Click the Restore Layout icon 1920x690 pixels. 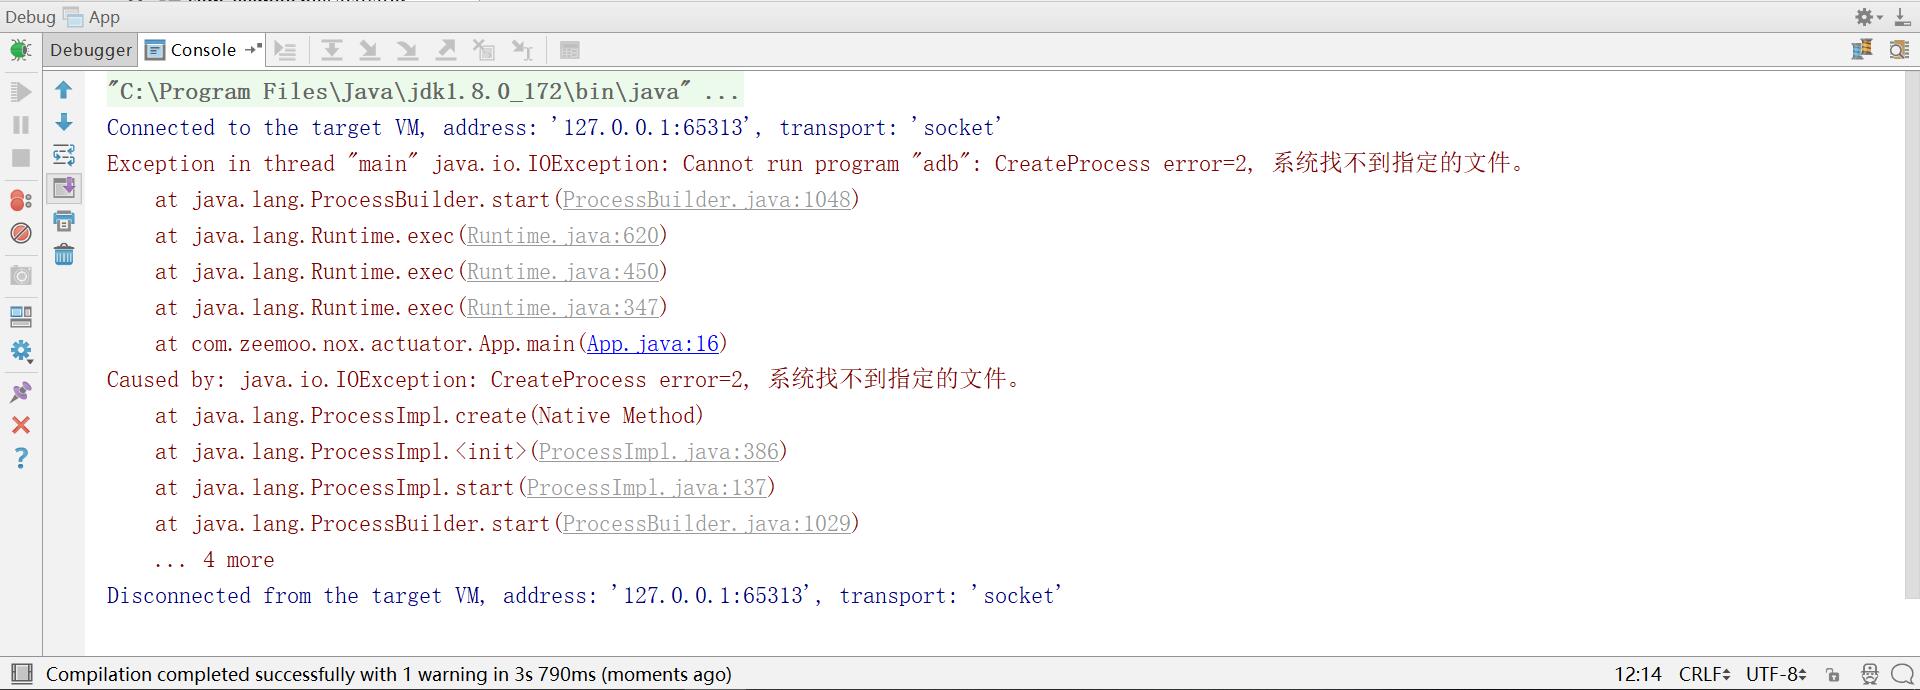20,317
